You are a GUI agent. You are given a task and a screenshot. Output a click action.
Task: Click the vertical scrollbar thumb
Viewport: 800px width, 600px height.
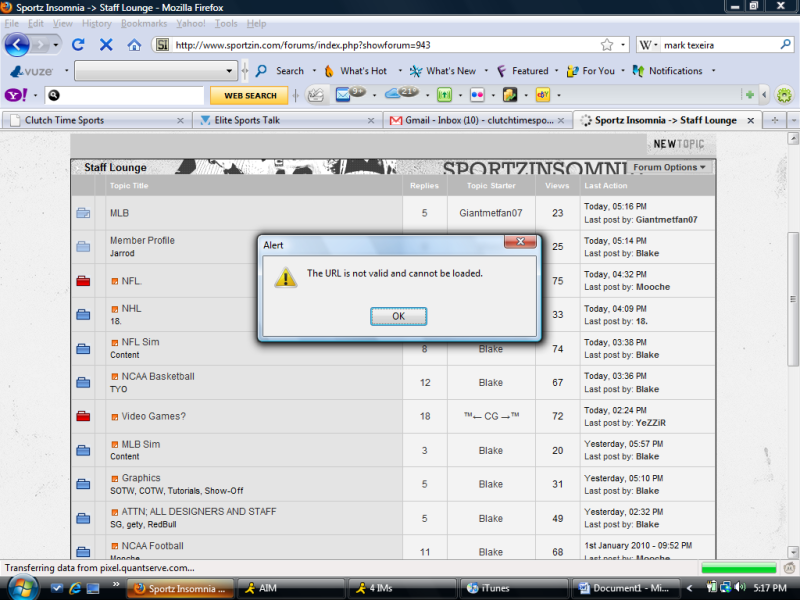tap(792, 299)
